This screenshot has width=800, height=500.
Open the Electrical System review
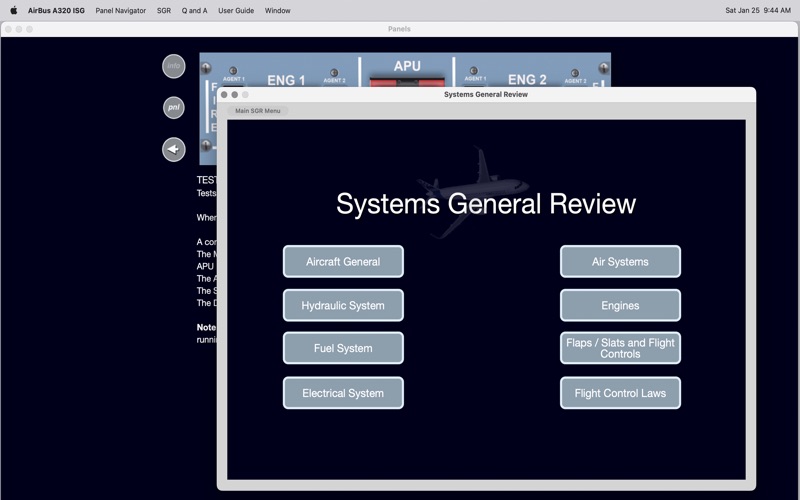343,393
